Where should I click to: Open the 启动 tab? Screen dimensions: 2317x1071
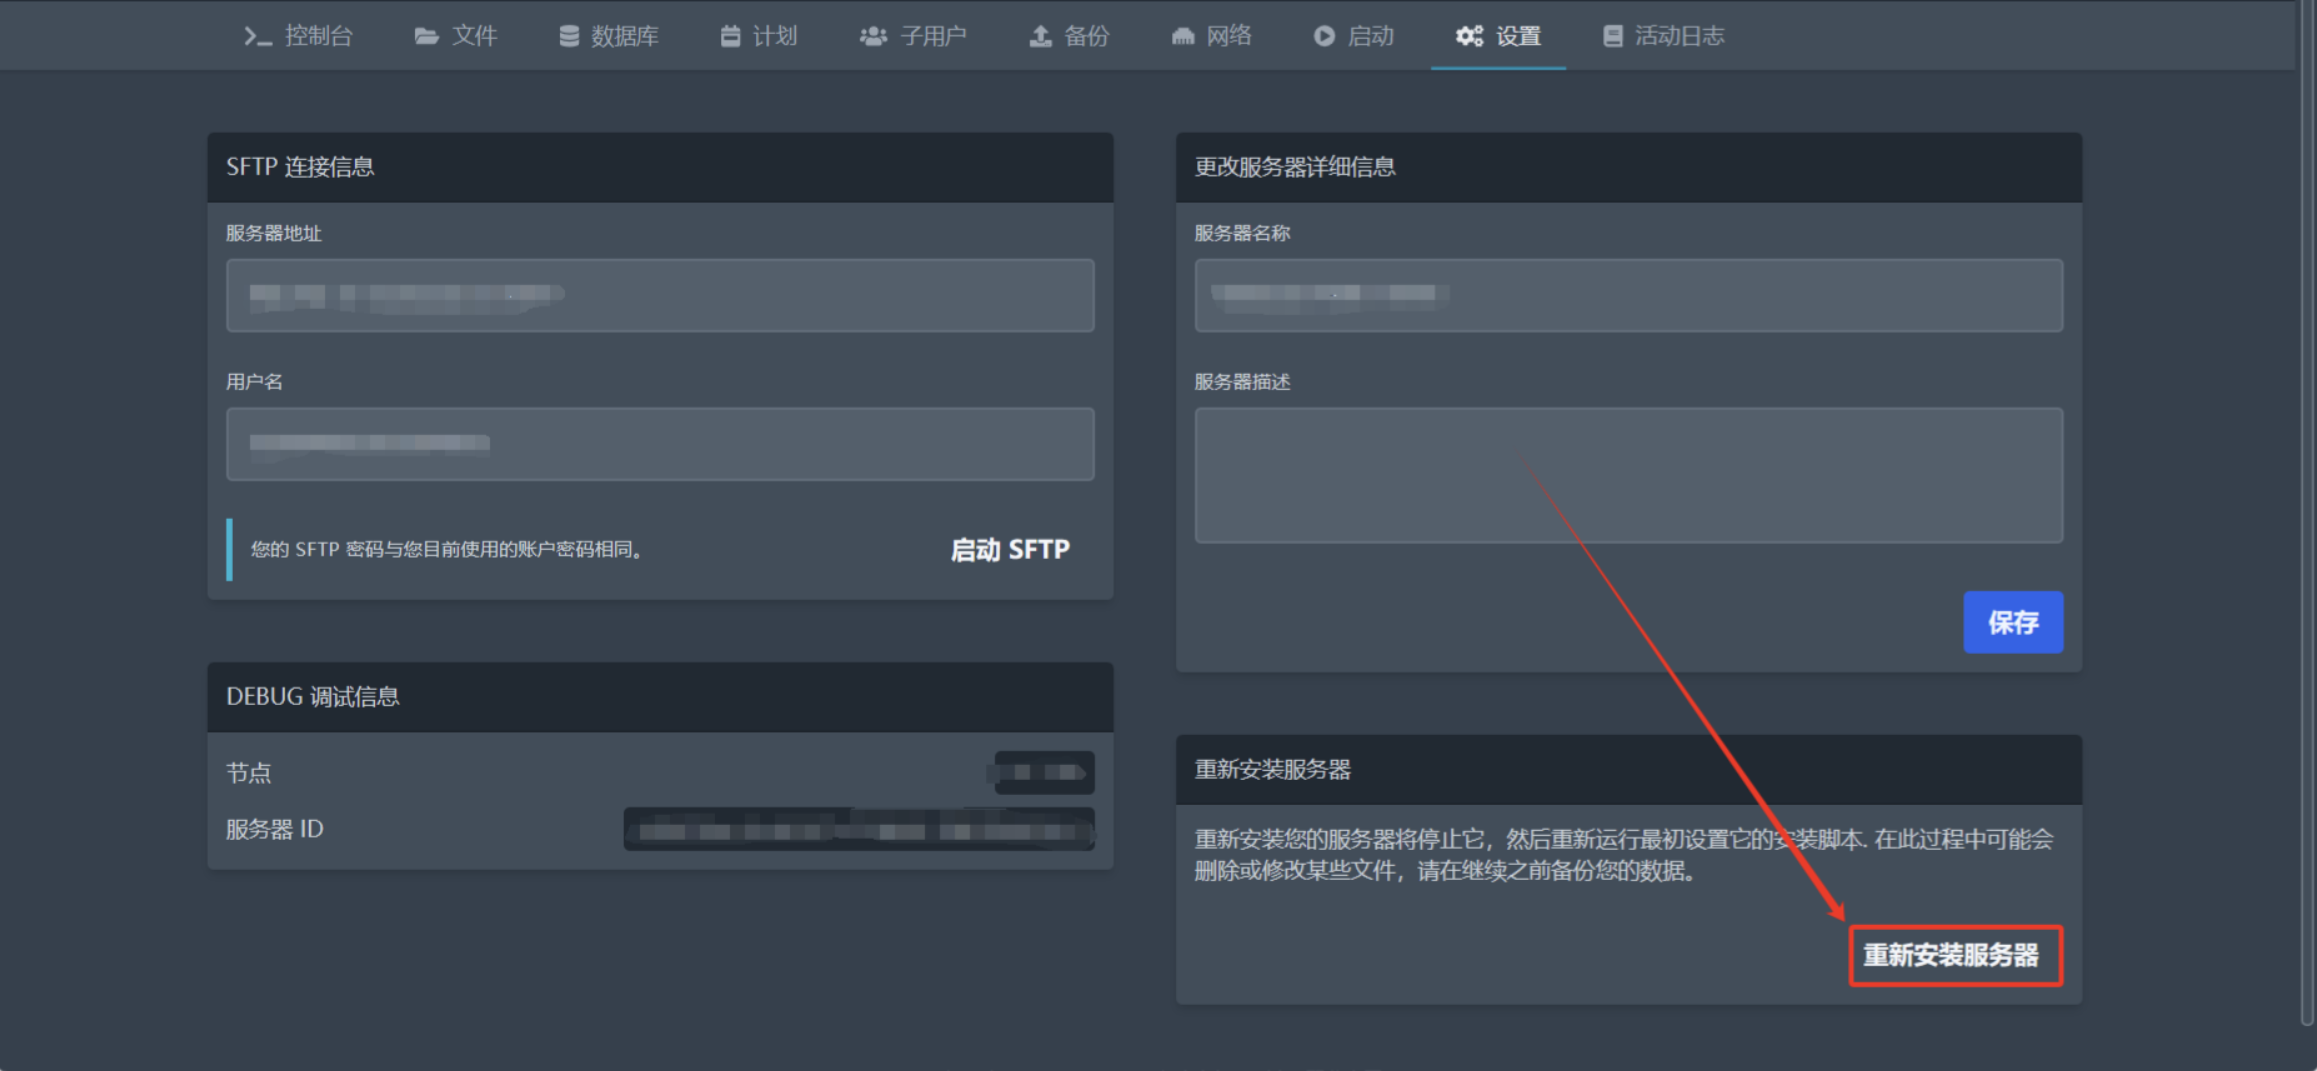coord(1353,36)
